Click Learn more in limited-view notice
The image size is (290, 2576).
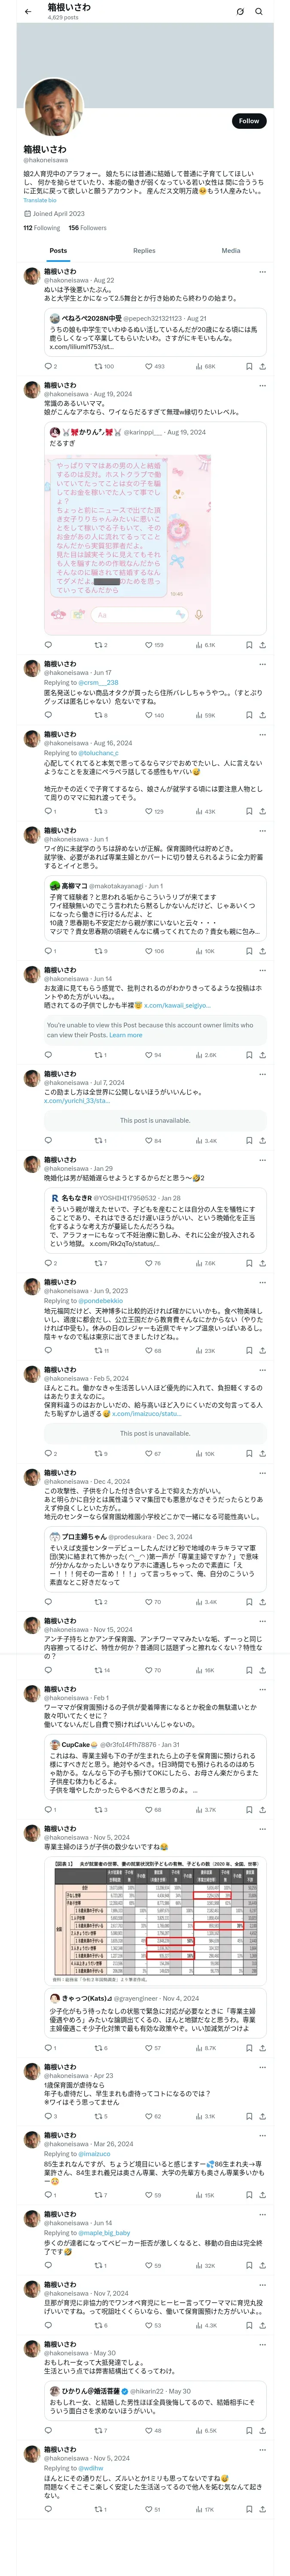pyautogui.click(x=126, y=1035)
